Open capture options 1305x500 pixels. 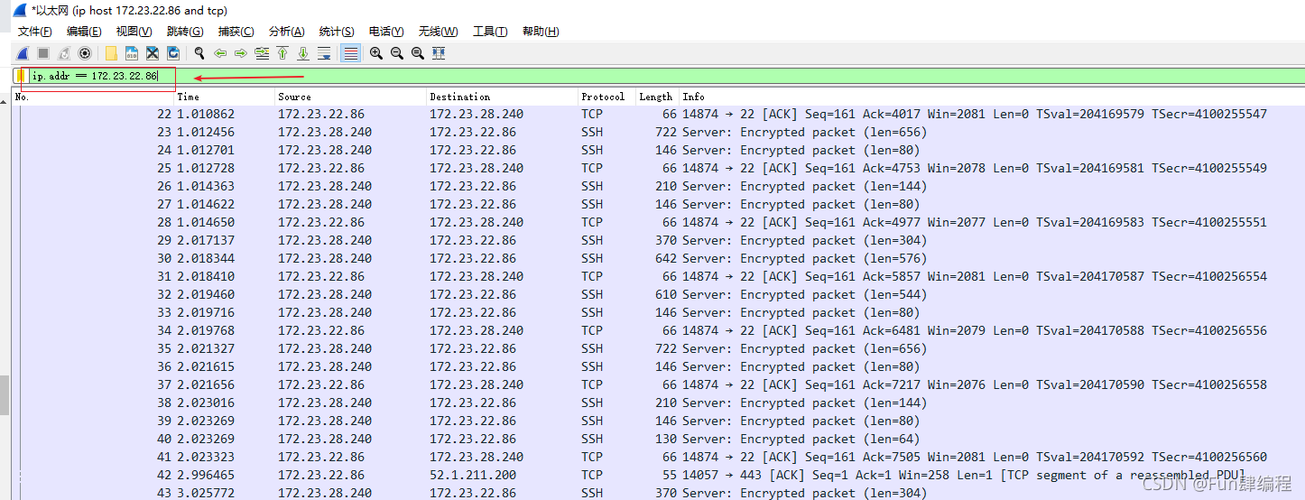pyautogui.click(x=85, y=53)
